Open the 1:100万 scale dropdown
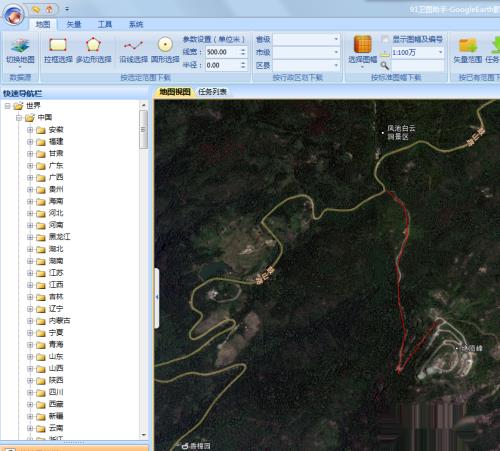Viewport: 500px width, 451px height. (x=418, y=52)
